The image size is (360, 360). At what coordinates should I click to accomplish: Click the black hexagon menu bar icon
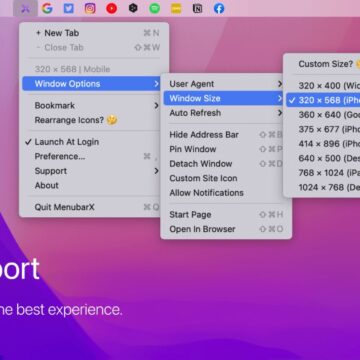tap(133, 8)
